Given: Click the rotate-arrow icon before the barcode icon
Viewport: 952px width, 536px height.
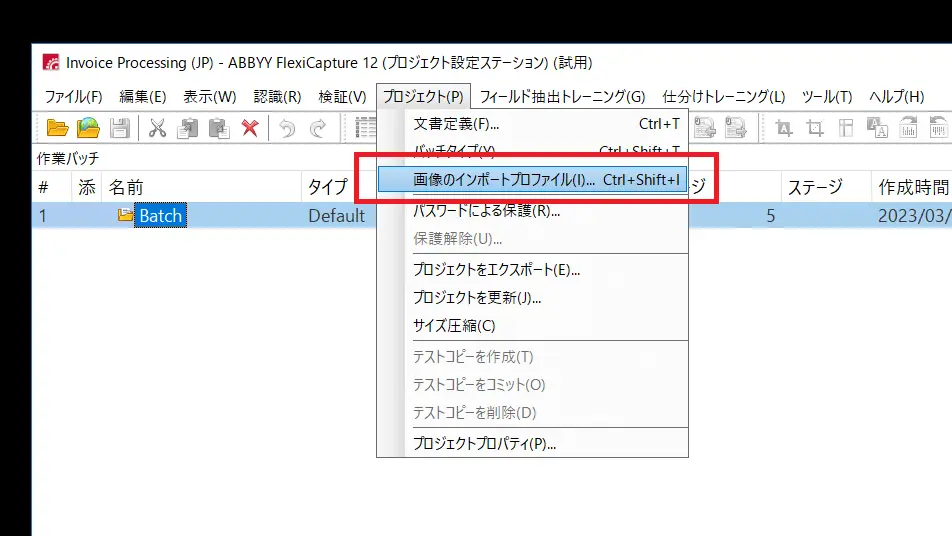Looking at the screenshot, I should pyautogui.click(x=908, y=127).
